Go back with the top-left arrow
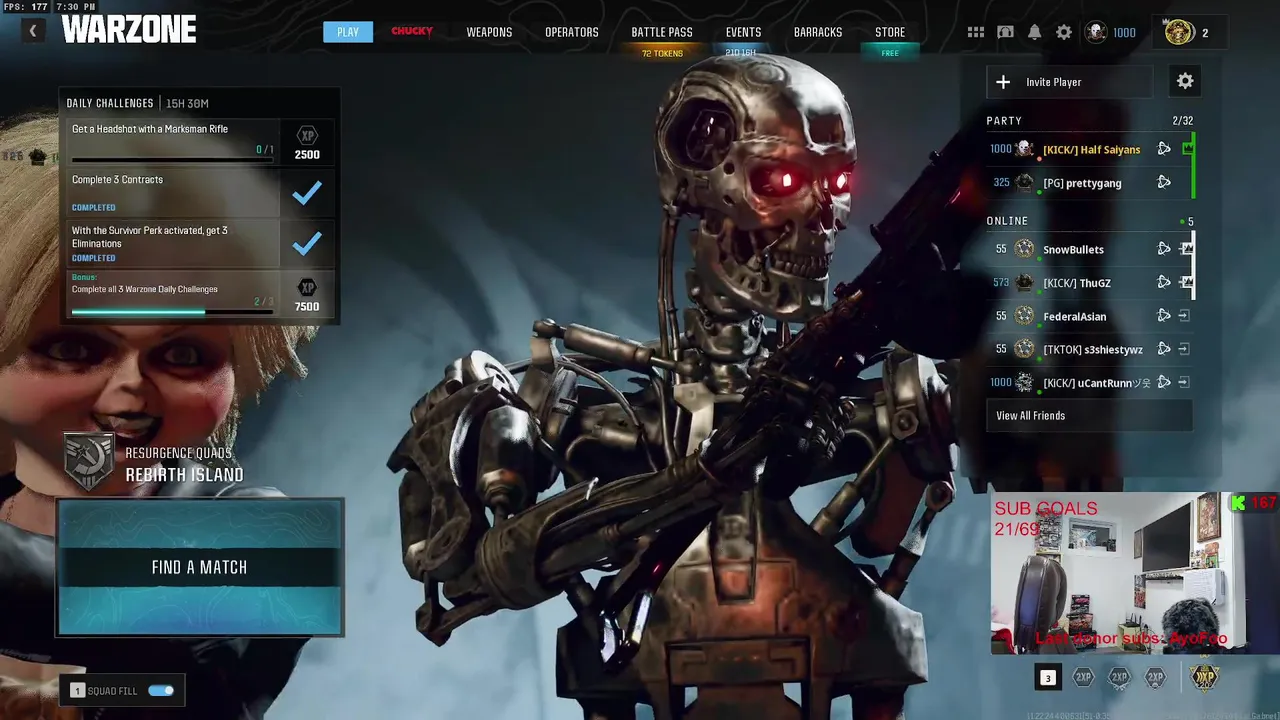 point(32,31)
